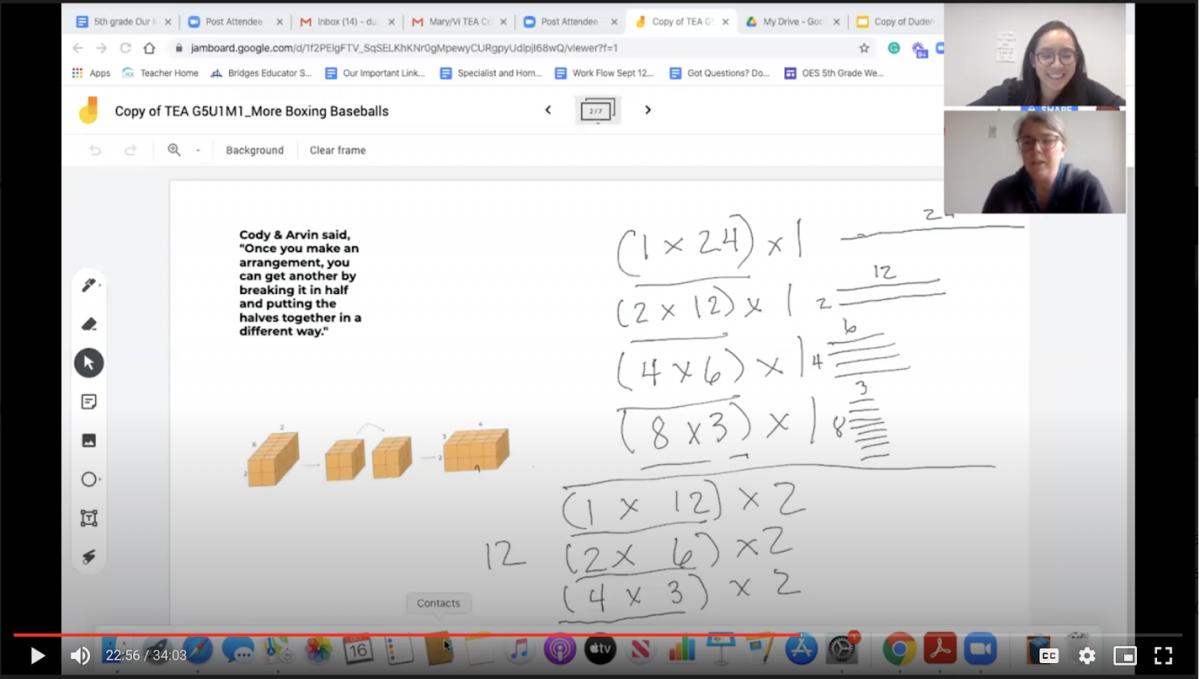The width and height of the screenshot is (1200, 679).
Task: Open Podcasts in the dock
Action: [x=560, y=650]
